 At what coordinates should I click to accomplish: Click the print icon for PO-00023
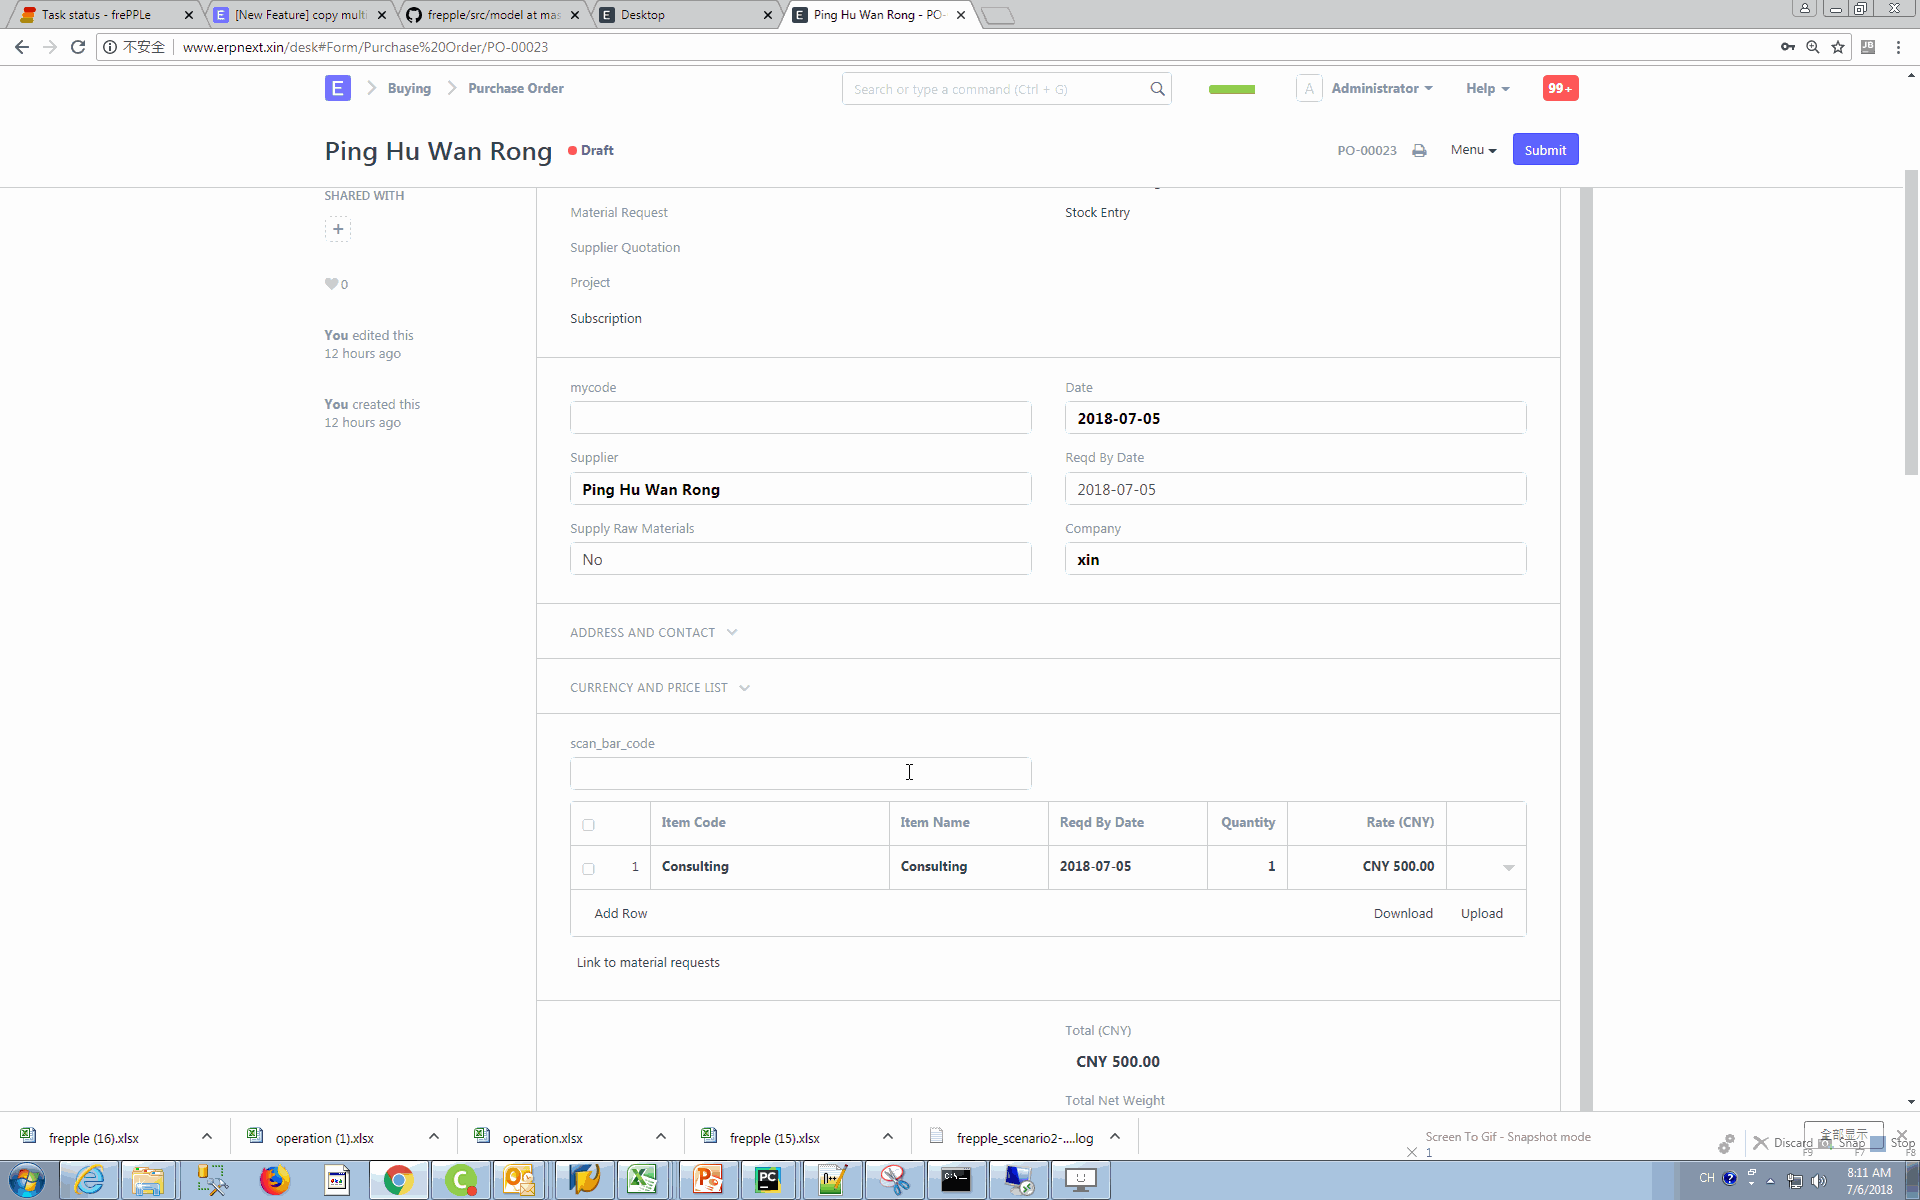1421,149
